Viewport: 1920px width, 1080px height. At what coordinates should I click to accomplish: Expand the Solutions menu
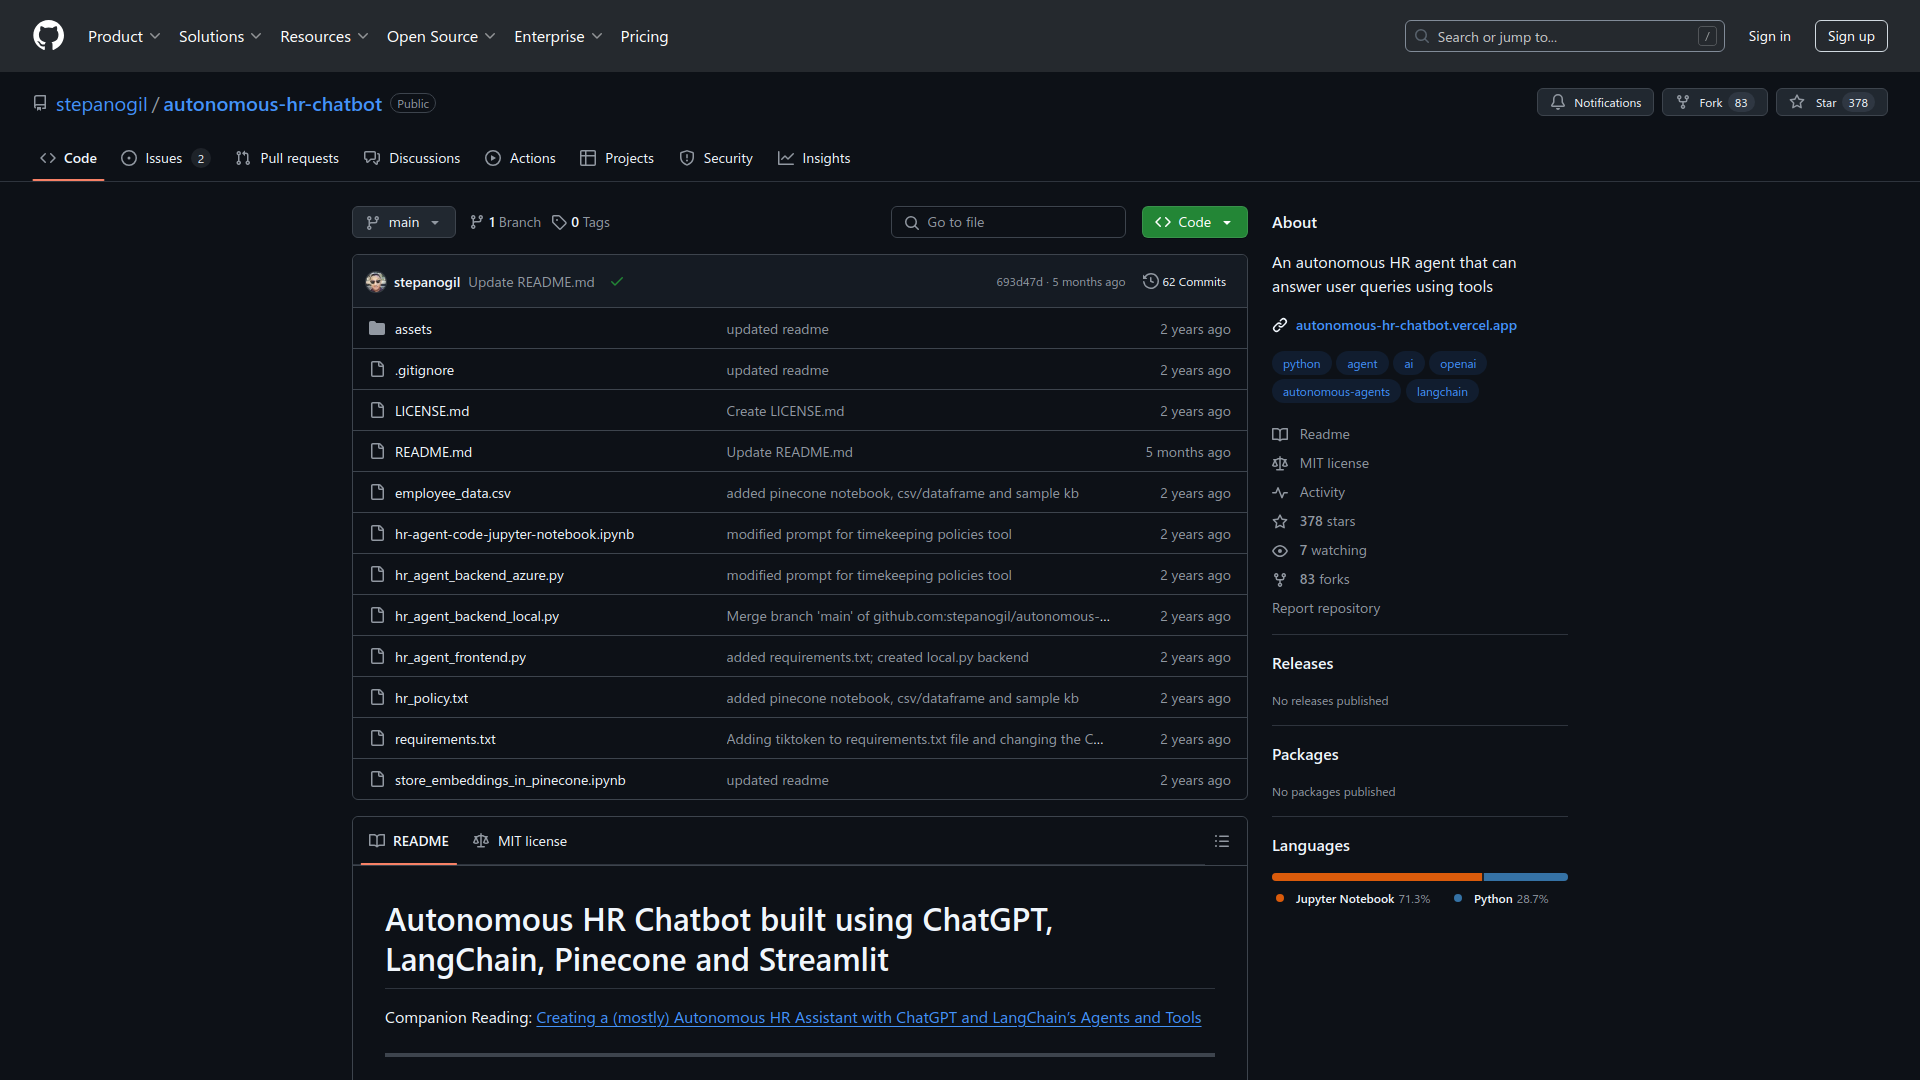[220, 36]
